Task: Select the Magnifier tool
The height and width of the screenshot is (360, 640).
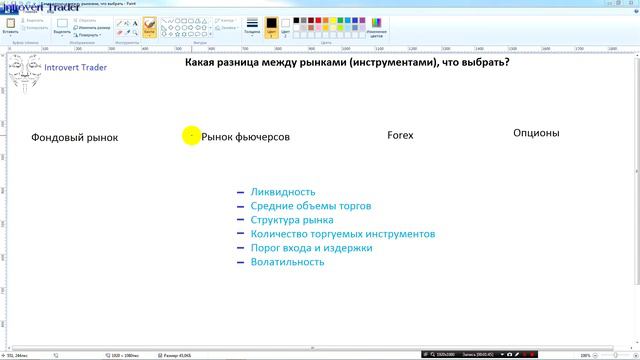Action: click(x=135, y=32)
